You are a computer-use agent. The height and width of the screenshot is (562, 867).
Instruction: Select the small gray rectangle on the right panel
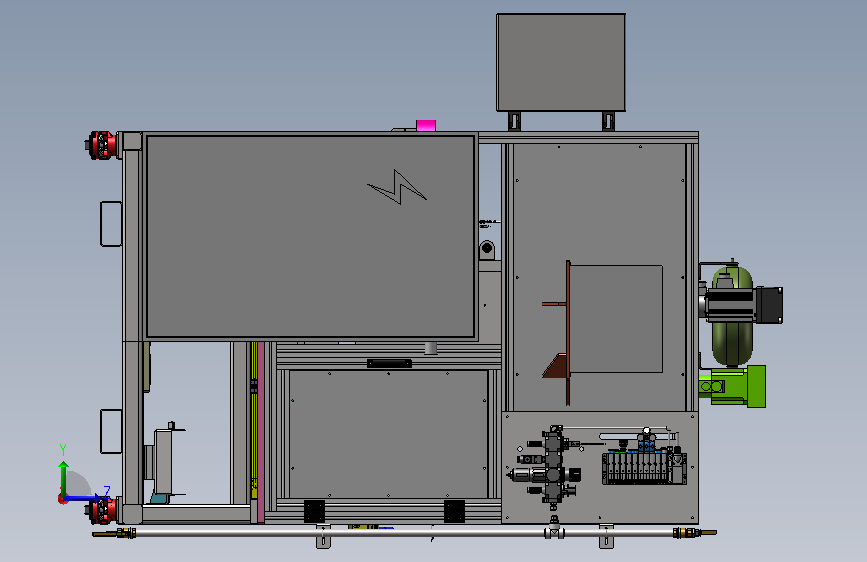point(616,319)
